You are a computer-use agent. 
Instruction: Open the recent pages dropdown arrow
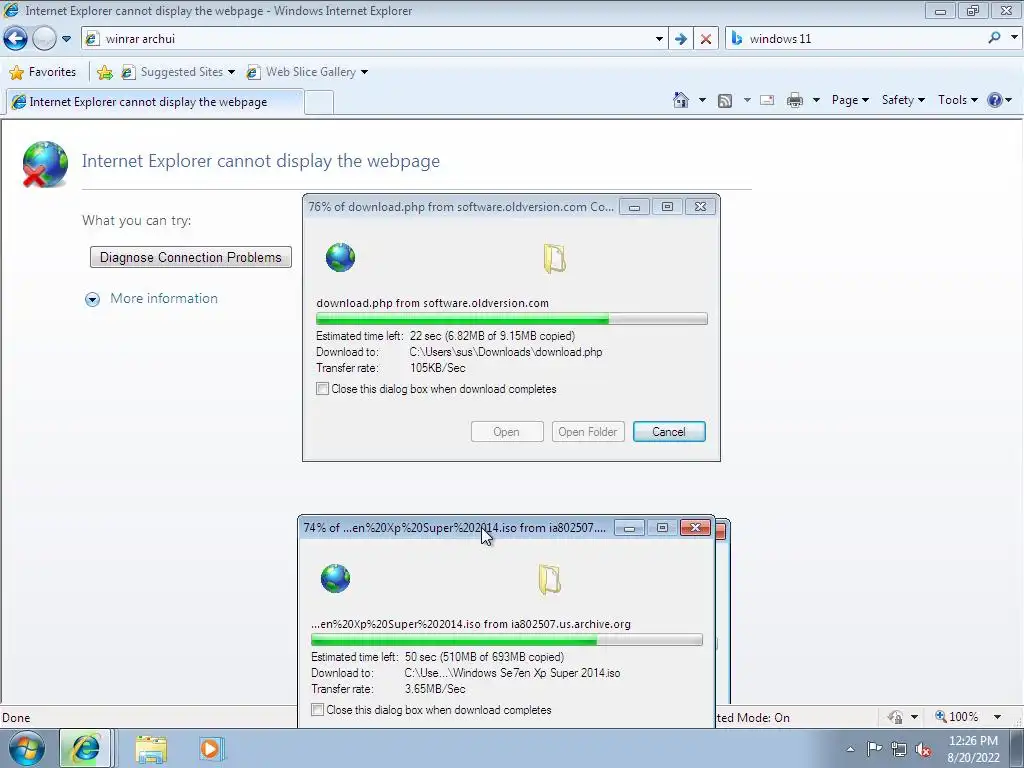point(67,39)
